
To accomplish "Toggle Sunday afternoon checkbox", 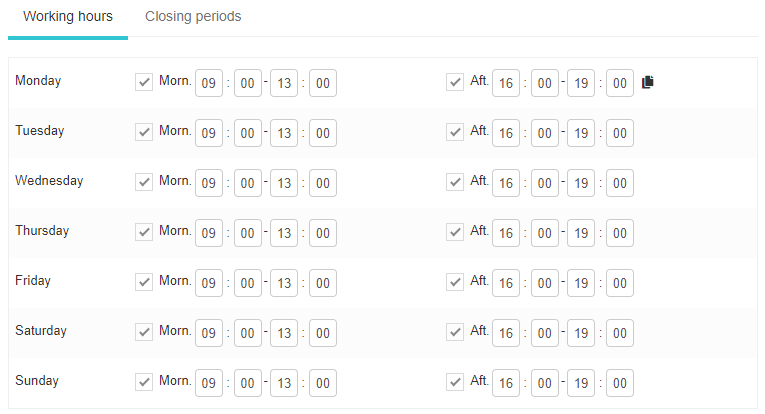I will [x=455, y=382].
